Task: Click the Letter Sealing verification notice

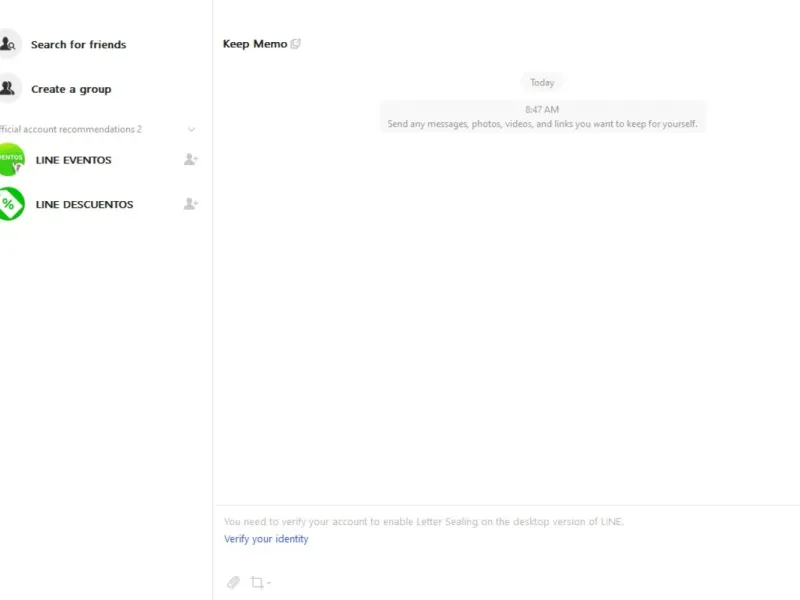Action: click(x=423, y=521)
